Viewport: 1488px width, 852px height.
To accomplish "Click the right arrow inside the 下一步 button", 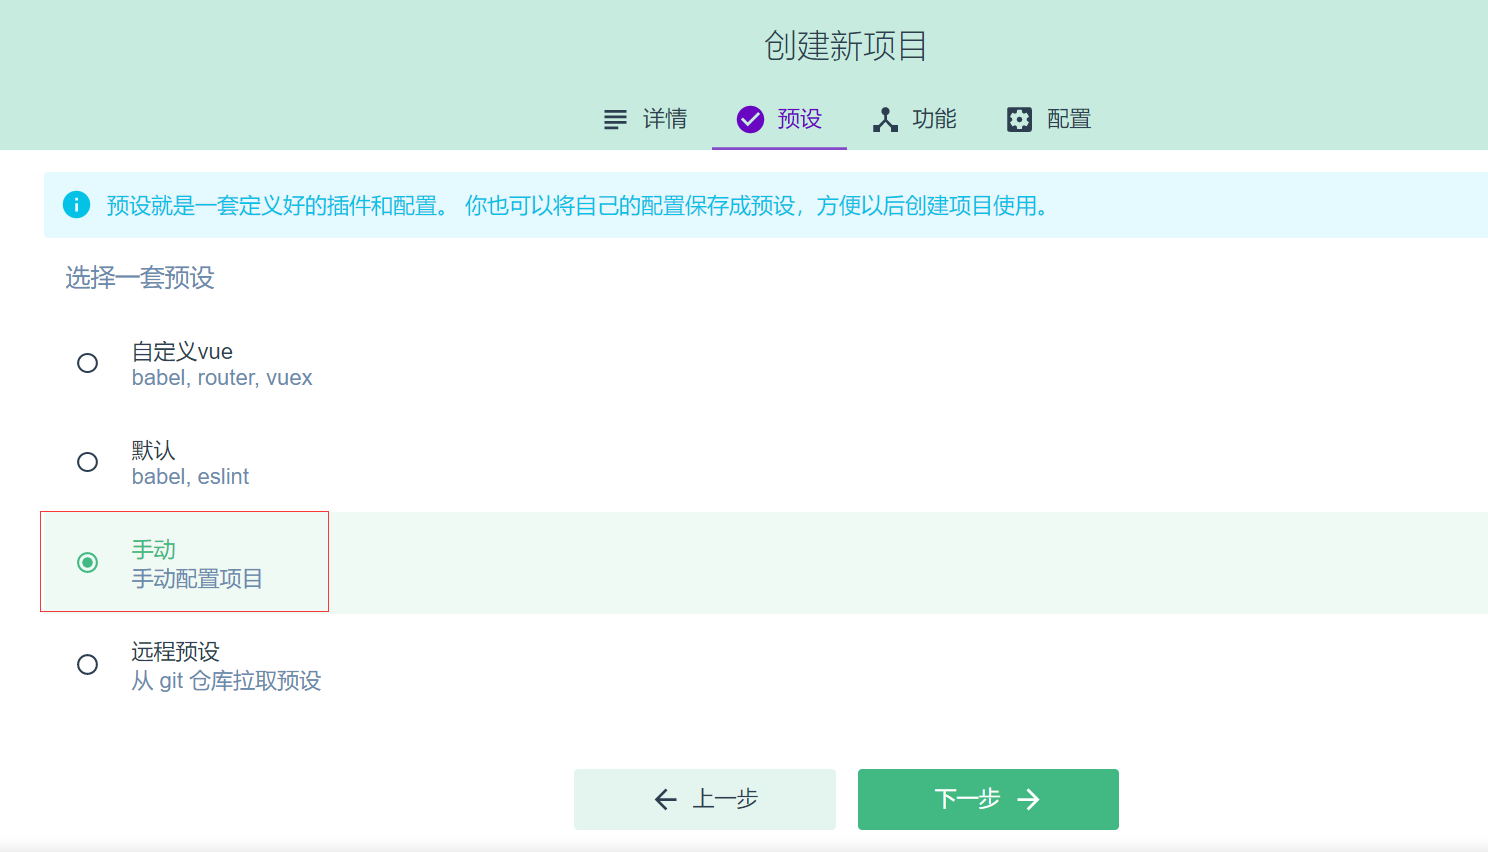I will pos(1029,799).
